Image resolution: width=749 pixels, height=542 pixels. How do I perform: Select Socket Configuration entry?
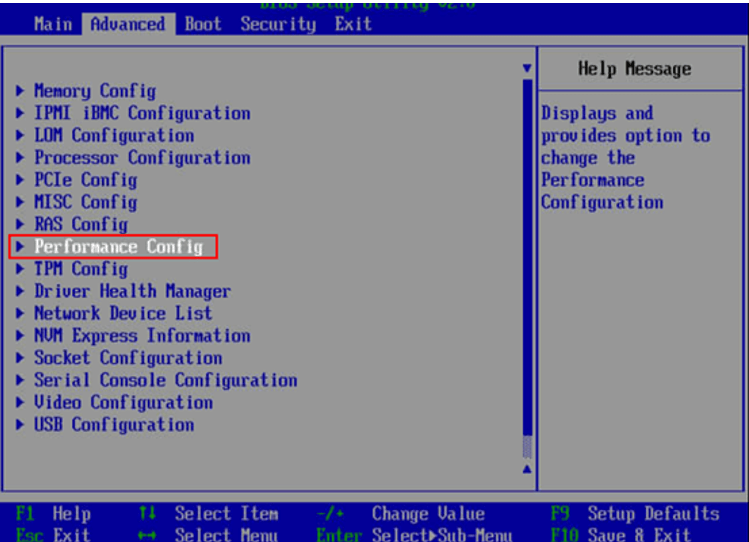point(128,358)
